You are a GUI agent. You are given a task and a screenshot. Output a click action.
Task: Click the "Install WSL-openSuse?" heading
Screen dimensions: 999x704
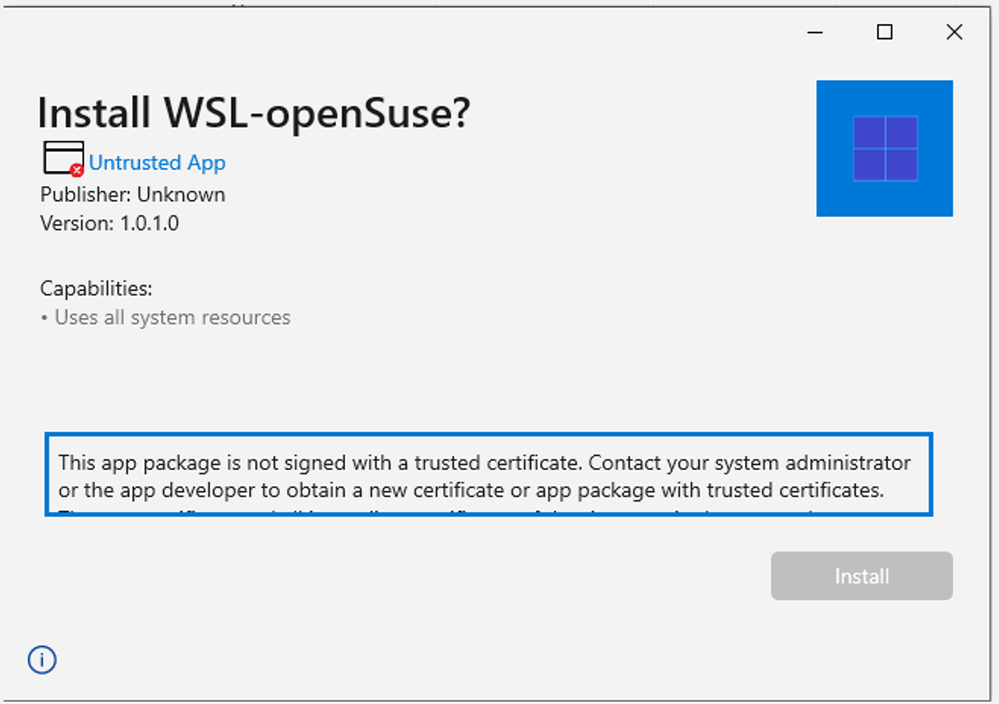[253, 114]
